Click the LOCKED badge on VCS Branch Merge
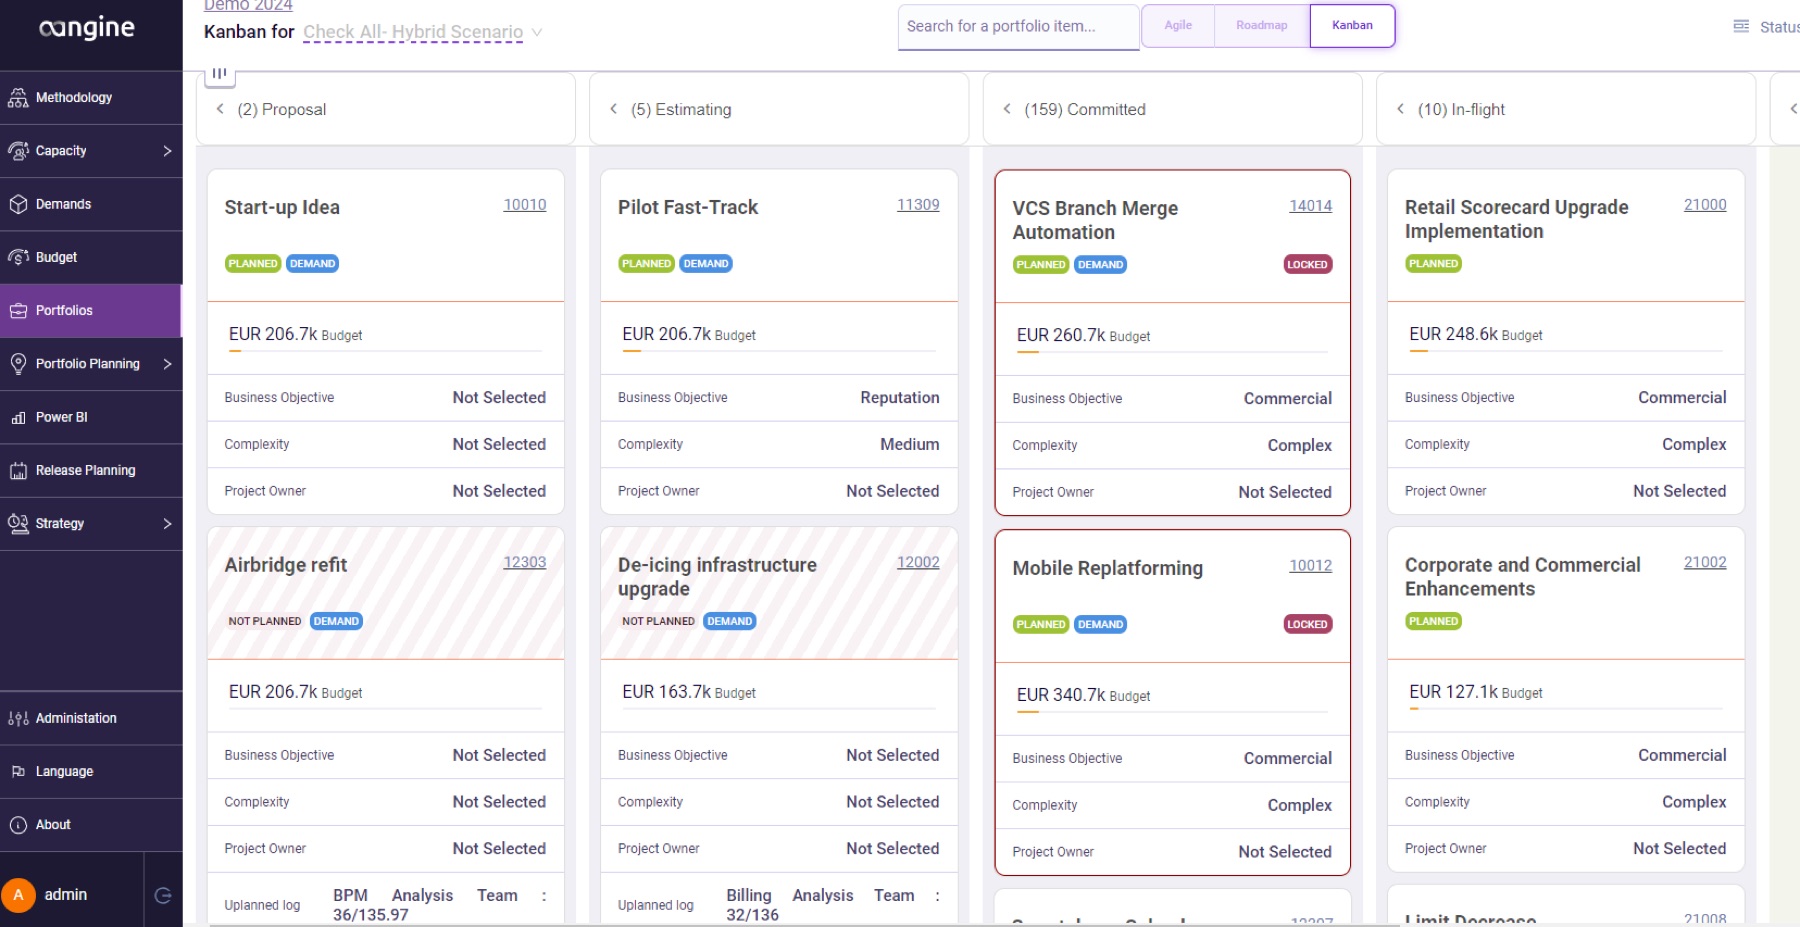 point(1307,265)
